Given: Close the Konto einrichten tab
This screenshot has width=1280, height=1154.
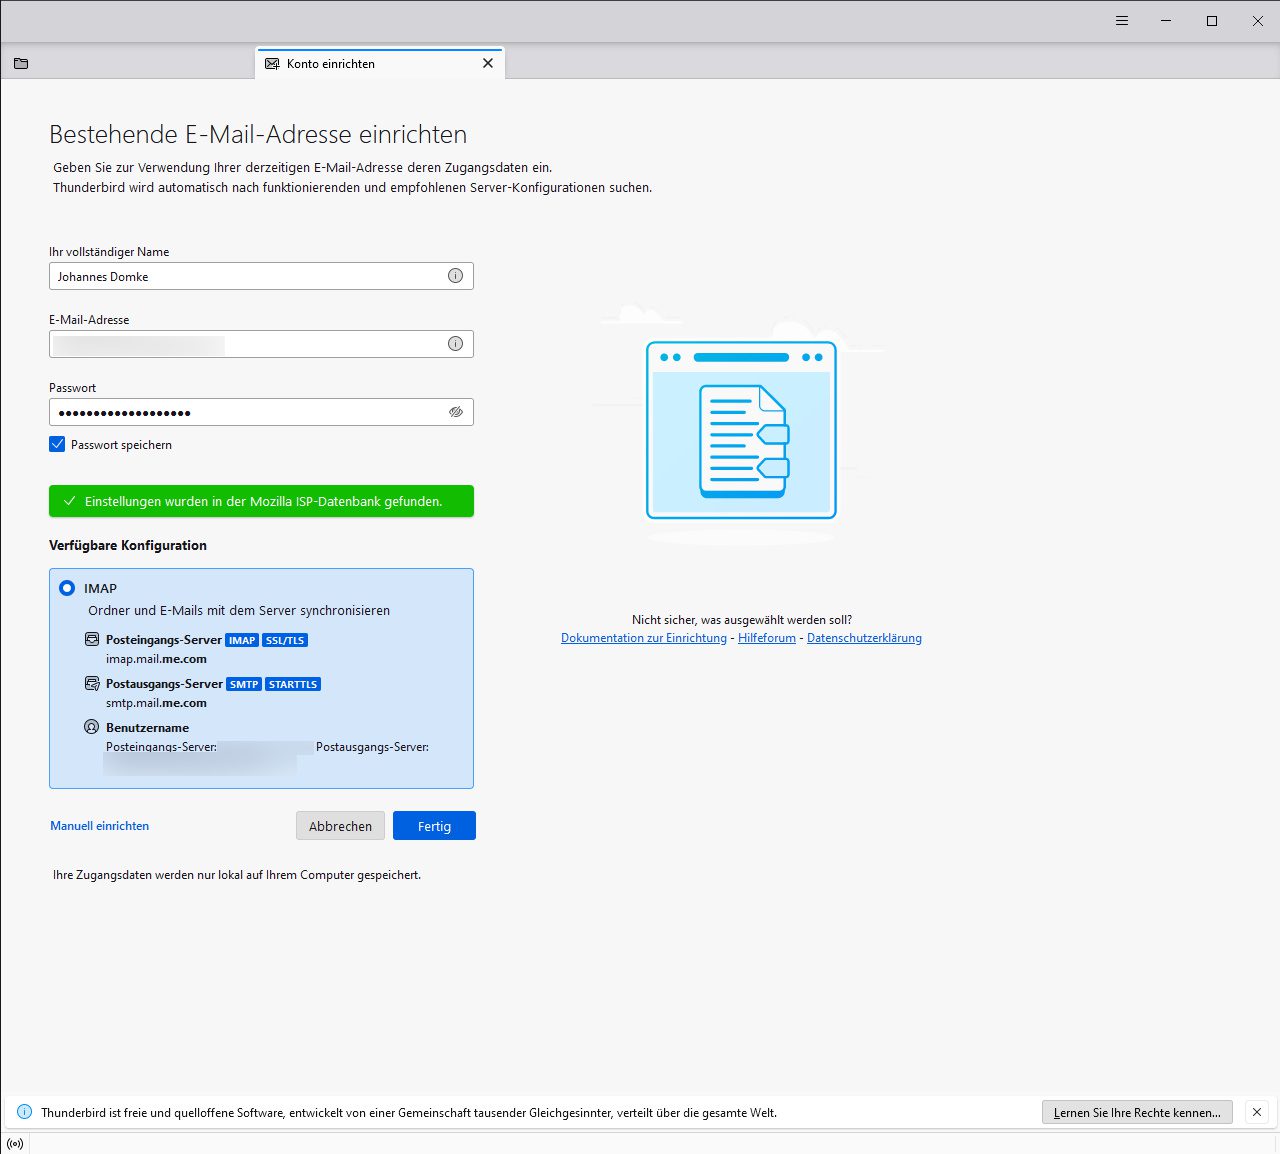Looking at the screenshot, I should (x=488, y=63).
